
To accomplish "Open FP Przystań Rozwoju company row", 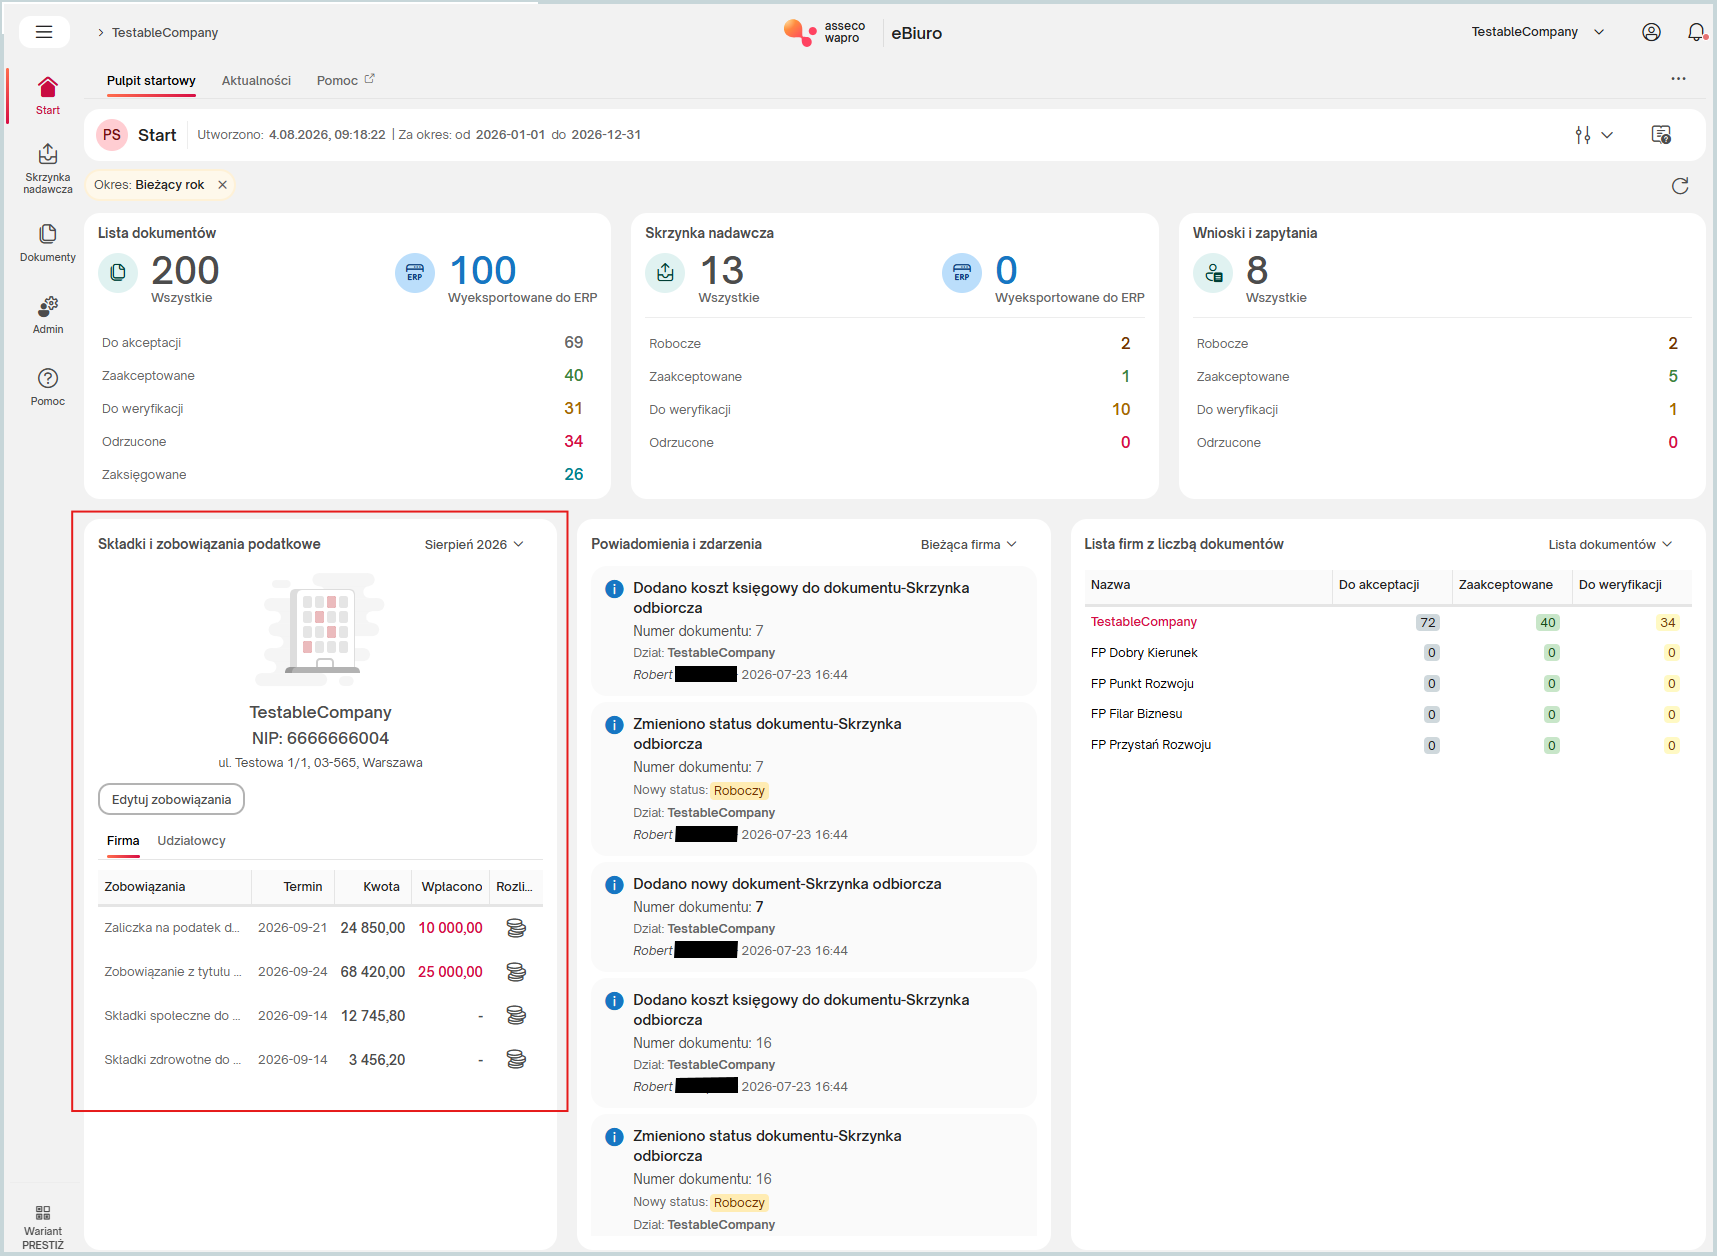I will (1388, 745).
